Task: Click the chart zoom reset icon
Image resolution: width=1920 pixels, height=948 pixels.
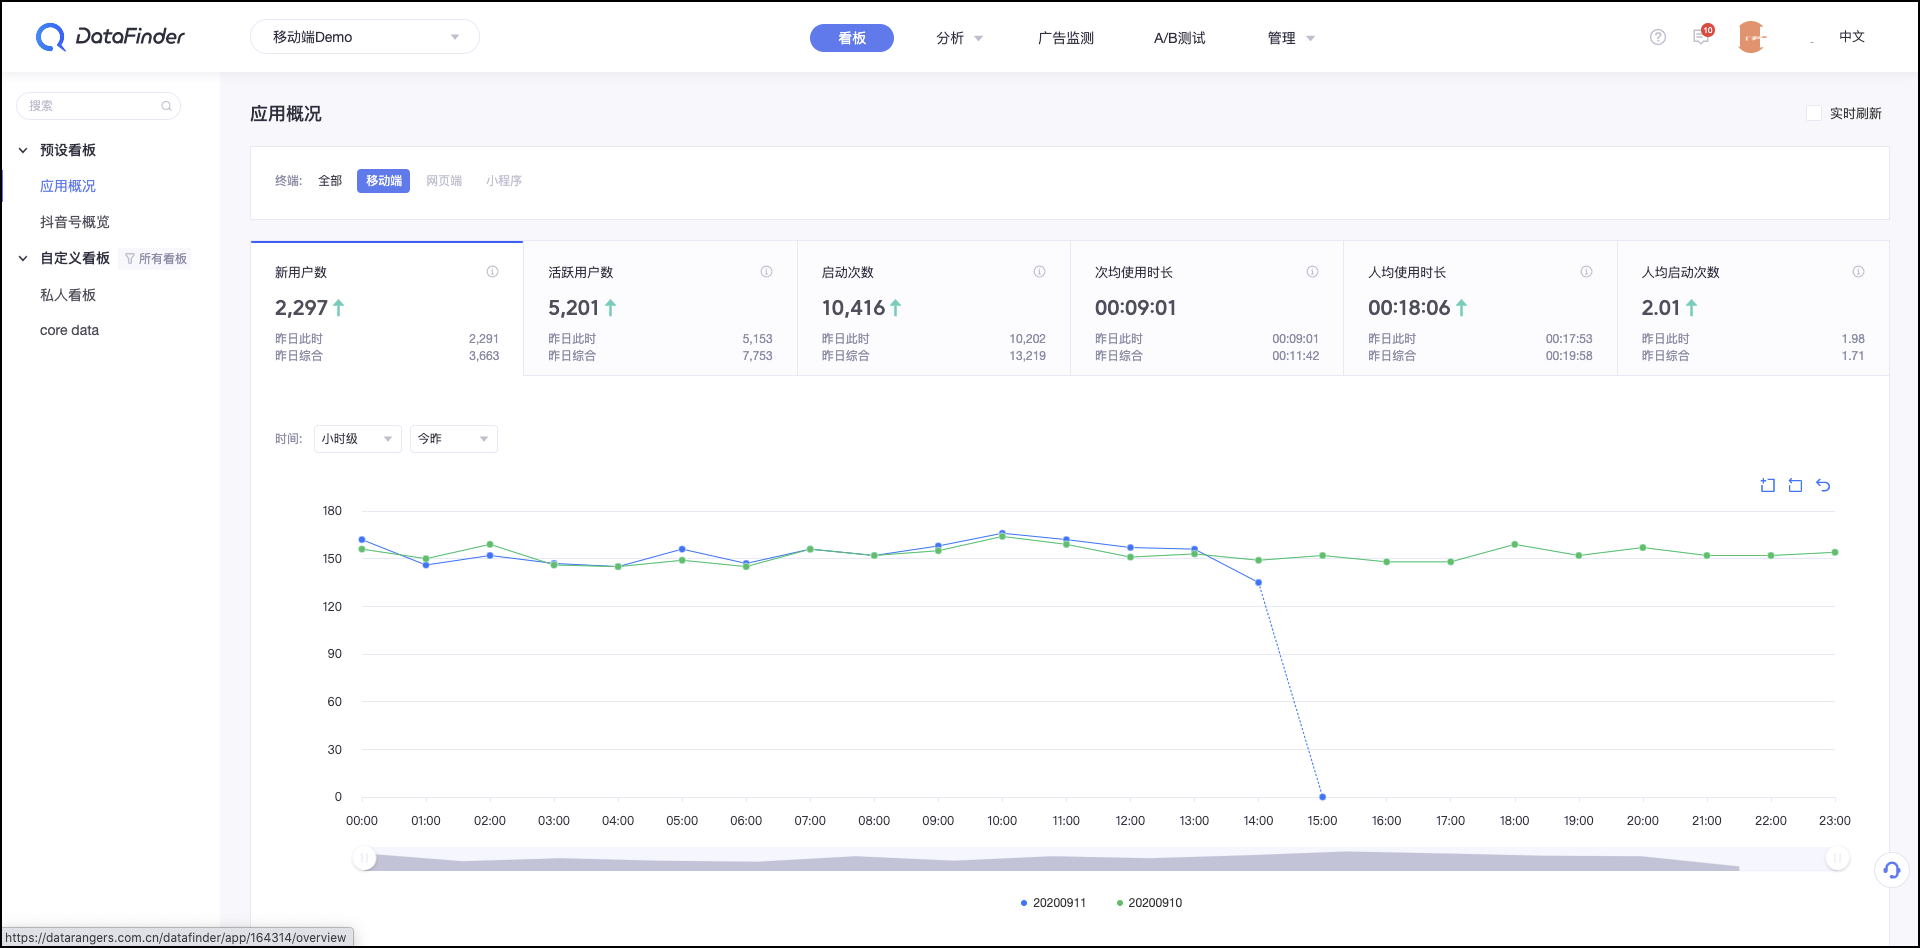Action: point(1795,485)
